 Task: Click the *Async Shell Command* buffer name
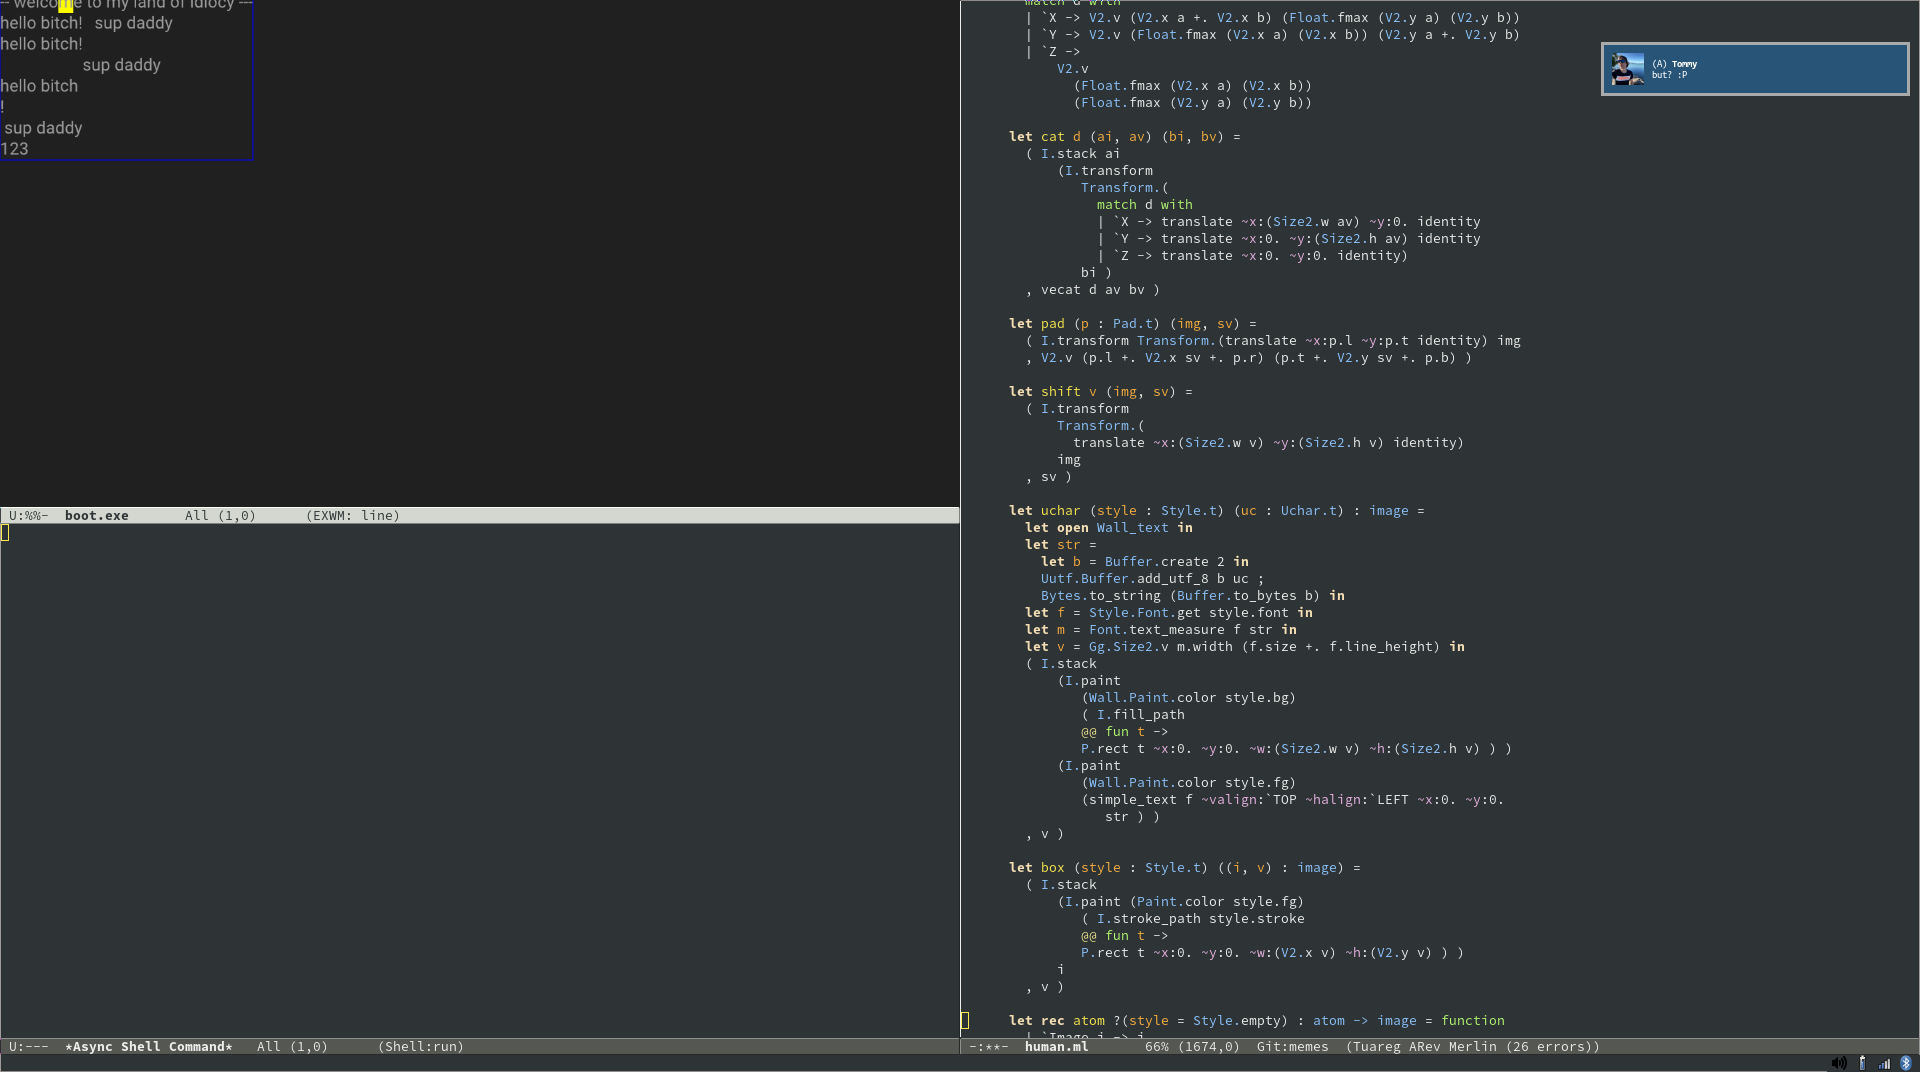[x=148, y=1047]
